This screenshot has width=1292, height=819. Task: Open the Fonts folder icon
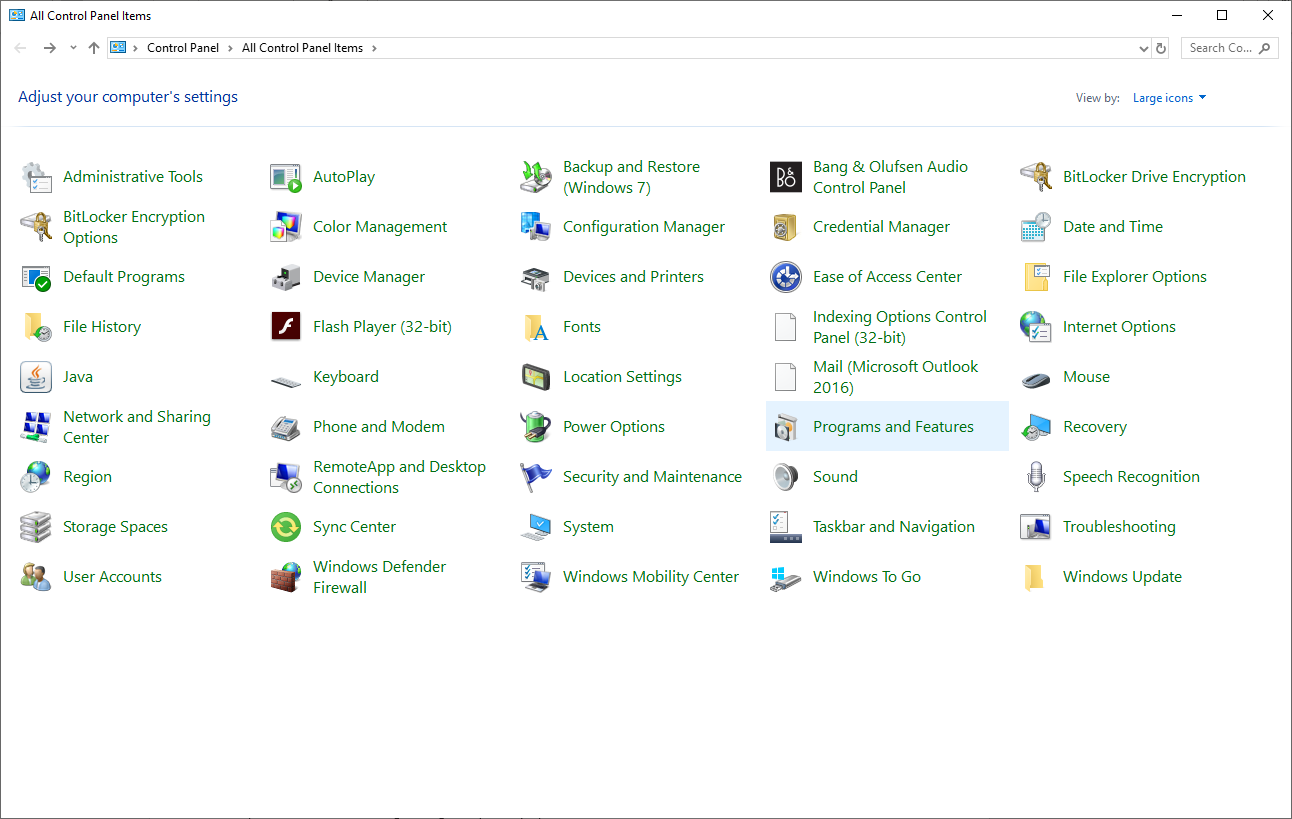(536, 327)
